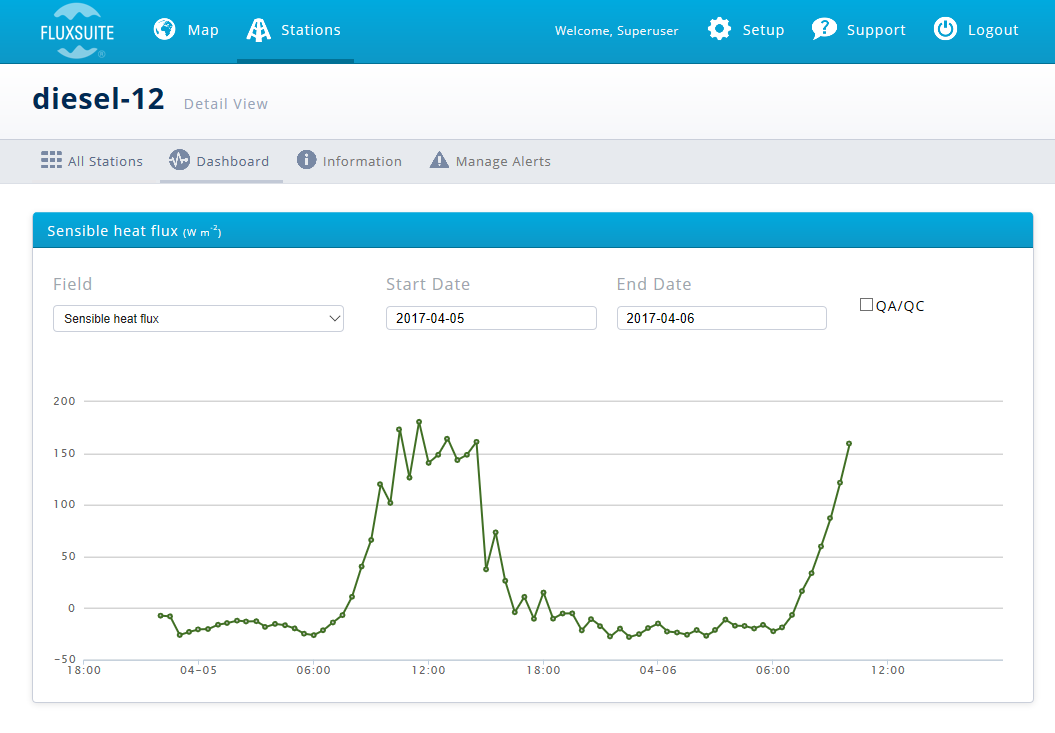Click the last data point on the chart line
Screen dimensions: 1055x733
tap(849, 443)
